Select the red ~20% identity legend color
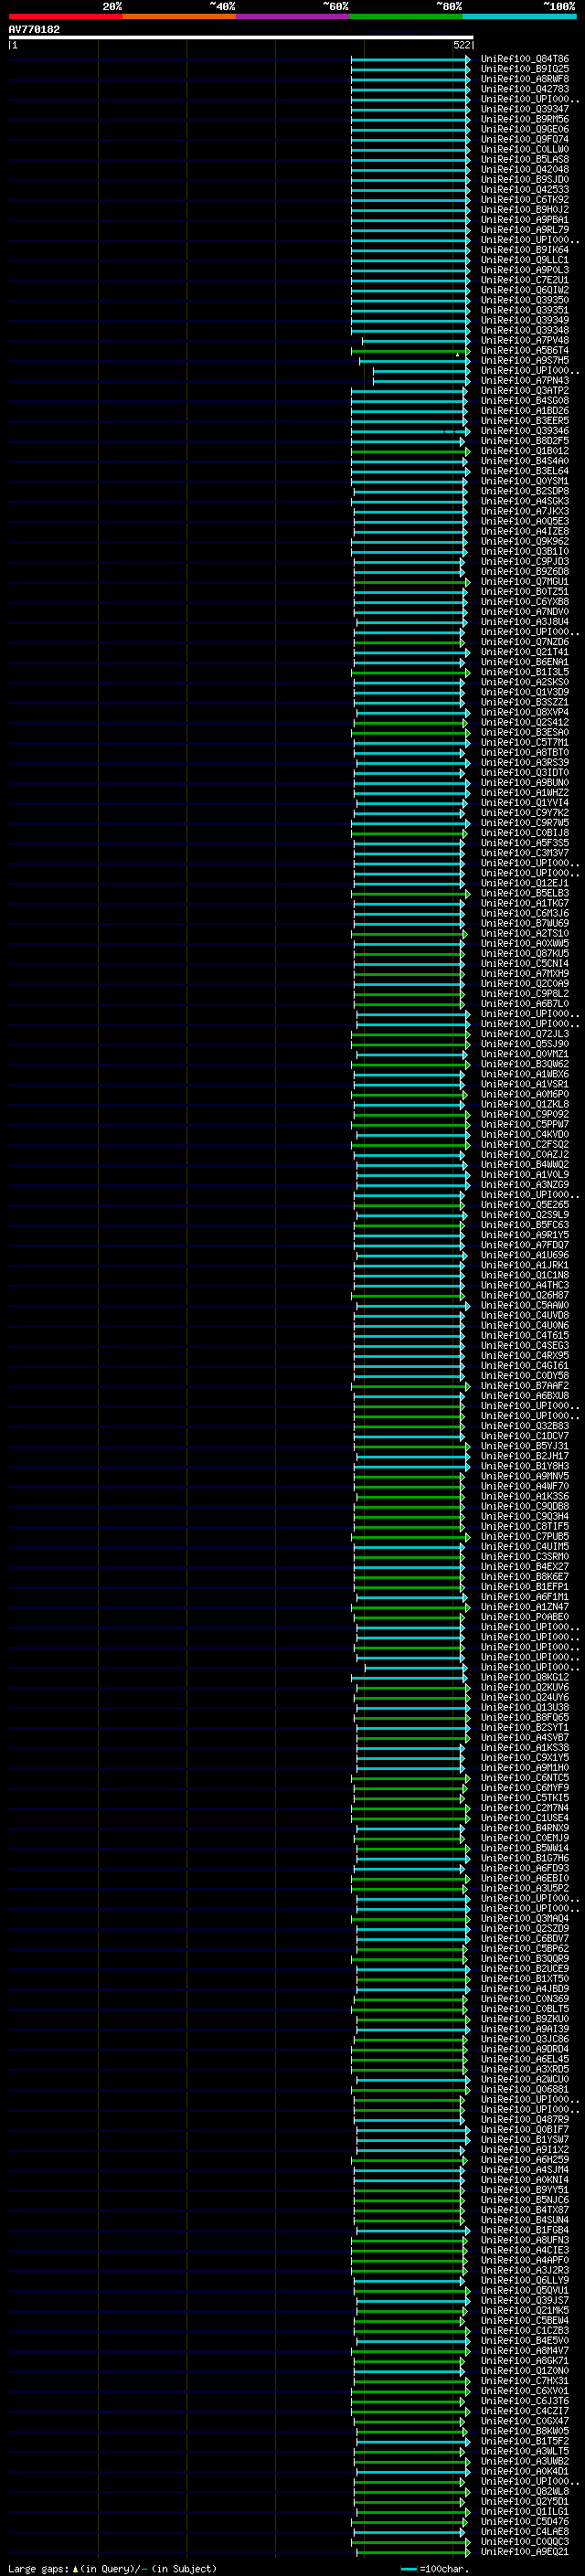 pyautogui.click(x=65, y=16)
